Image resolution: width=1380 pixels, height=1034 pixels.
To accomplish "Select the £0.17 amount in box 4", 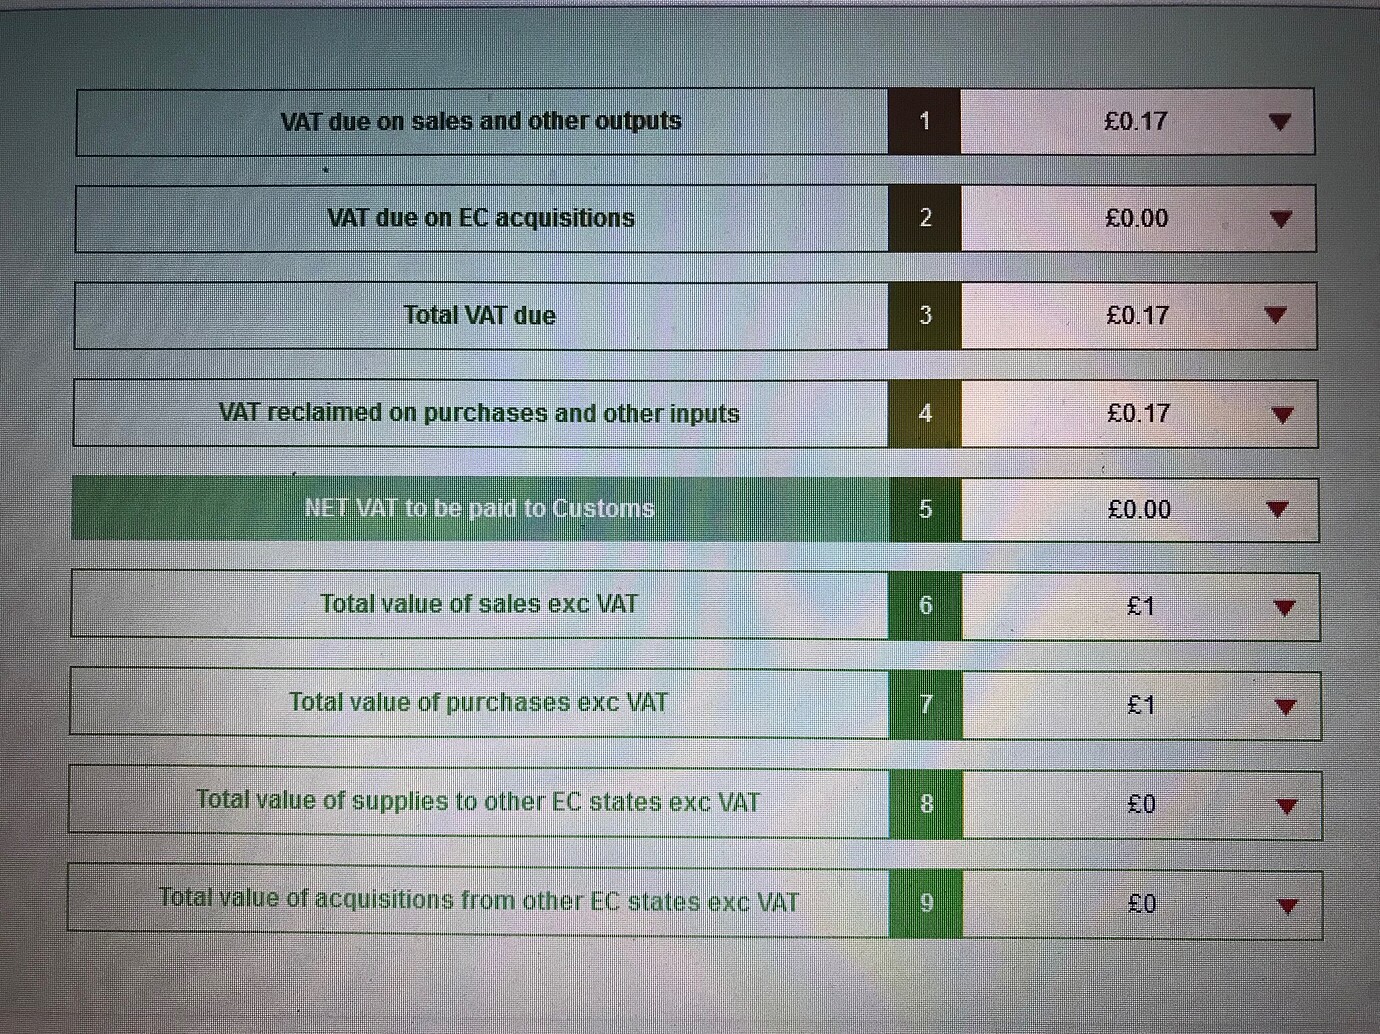I will (x=1139, y=413).
